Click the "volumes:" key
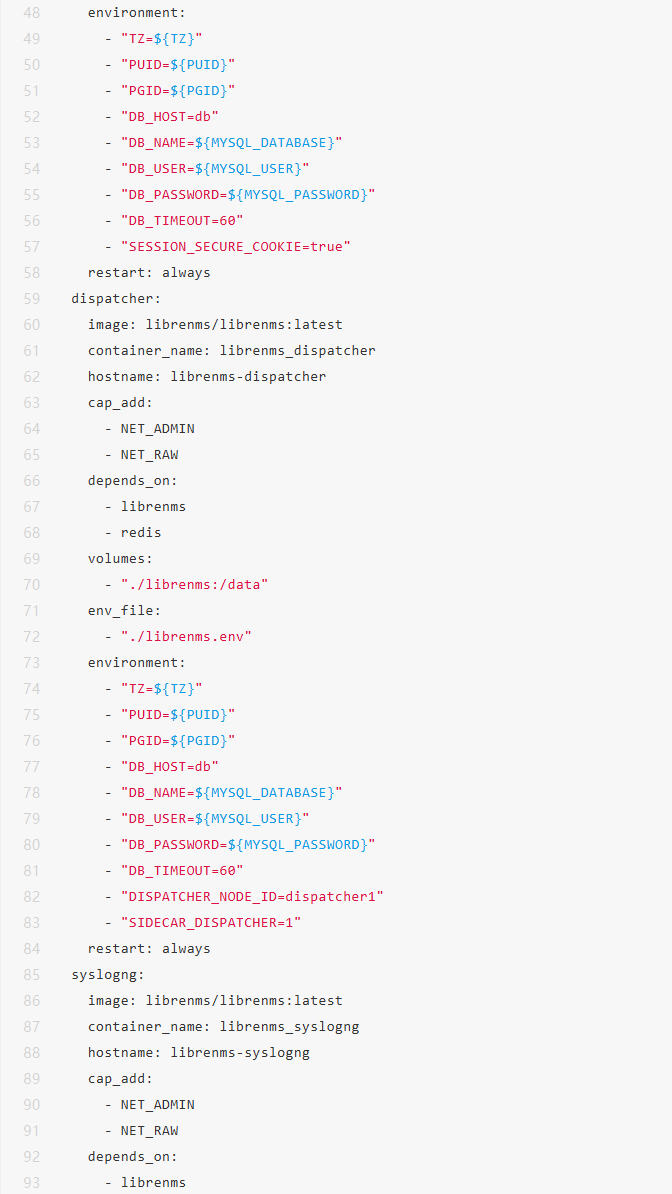Viewport: 672px width, 1194px height. [x=120, y=558]
